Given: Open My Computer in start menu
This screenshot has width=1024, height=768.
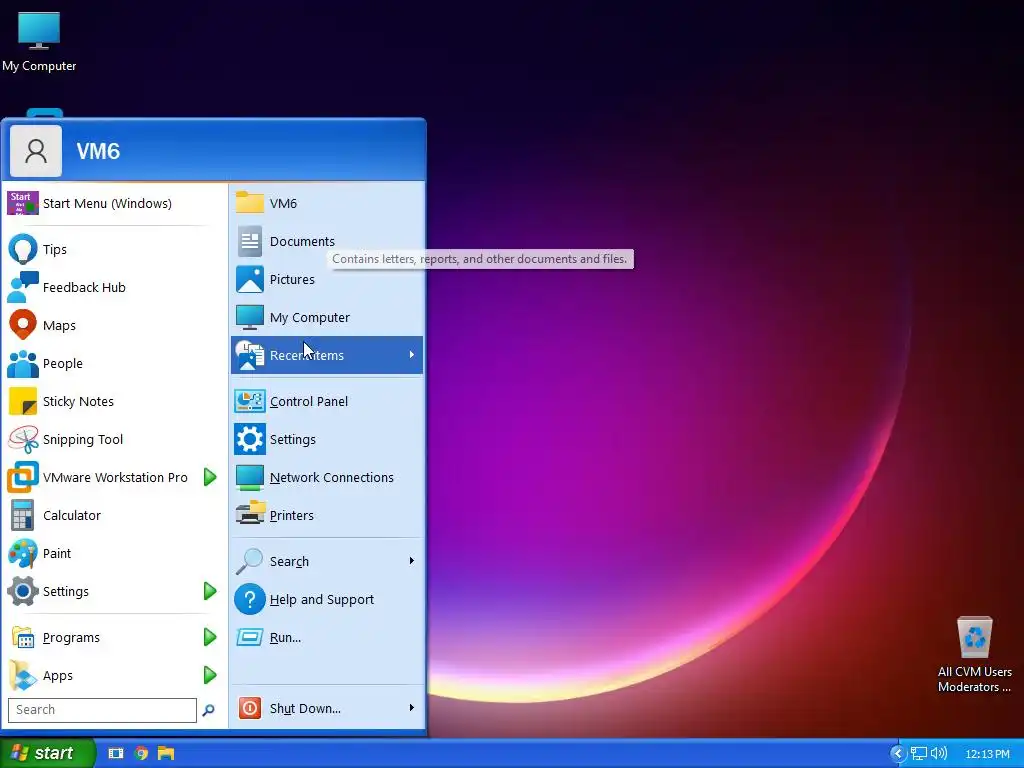Looking at the screenshot, I should 327,317.
